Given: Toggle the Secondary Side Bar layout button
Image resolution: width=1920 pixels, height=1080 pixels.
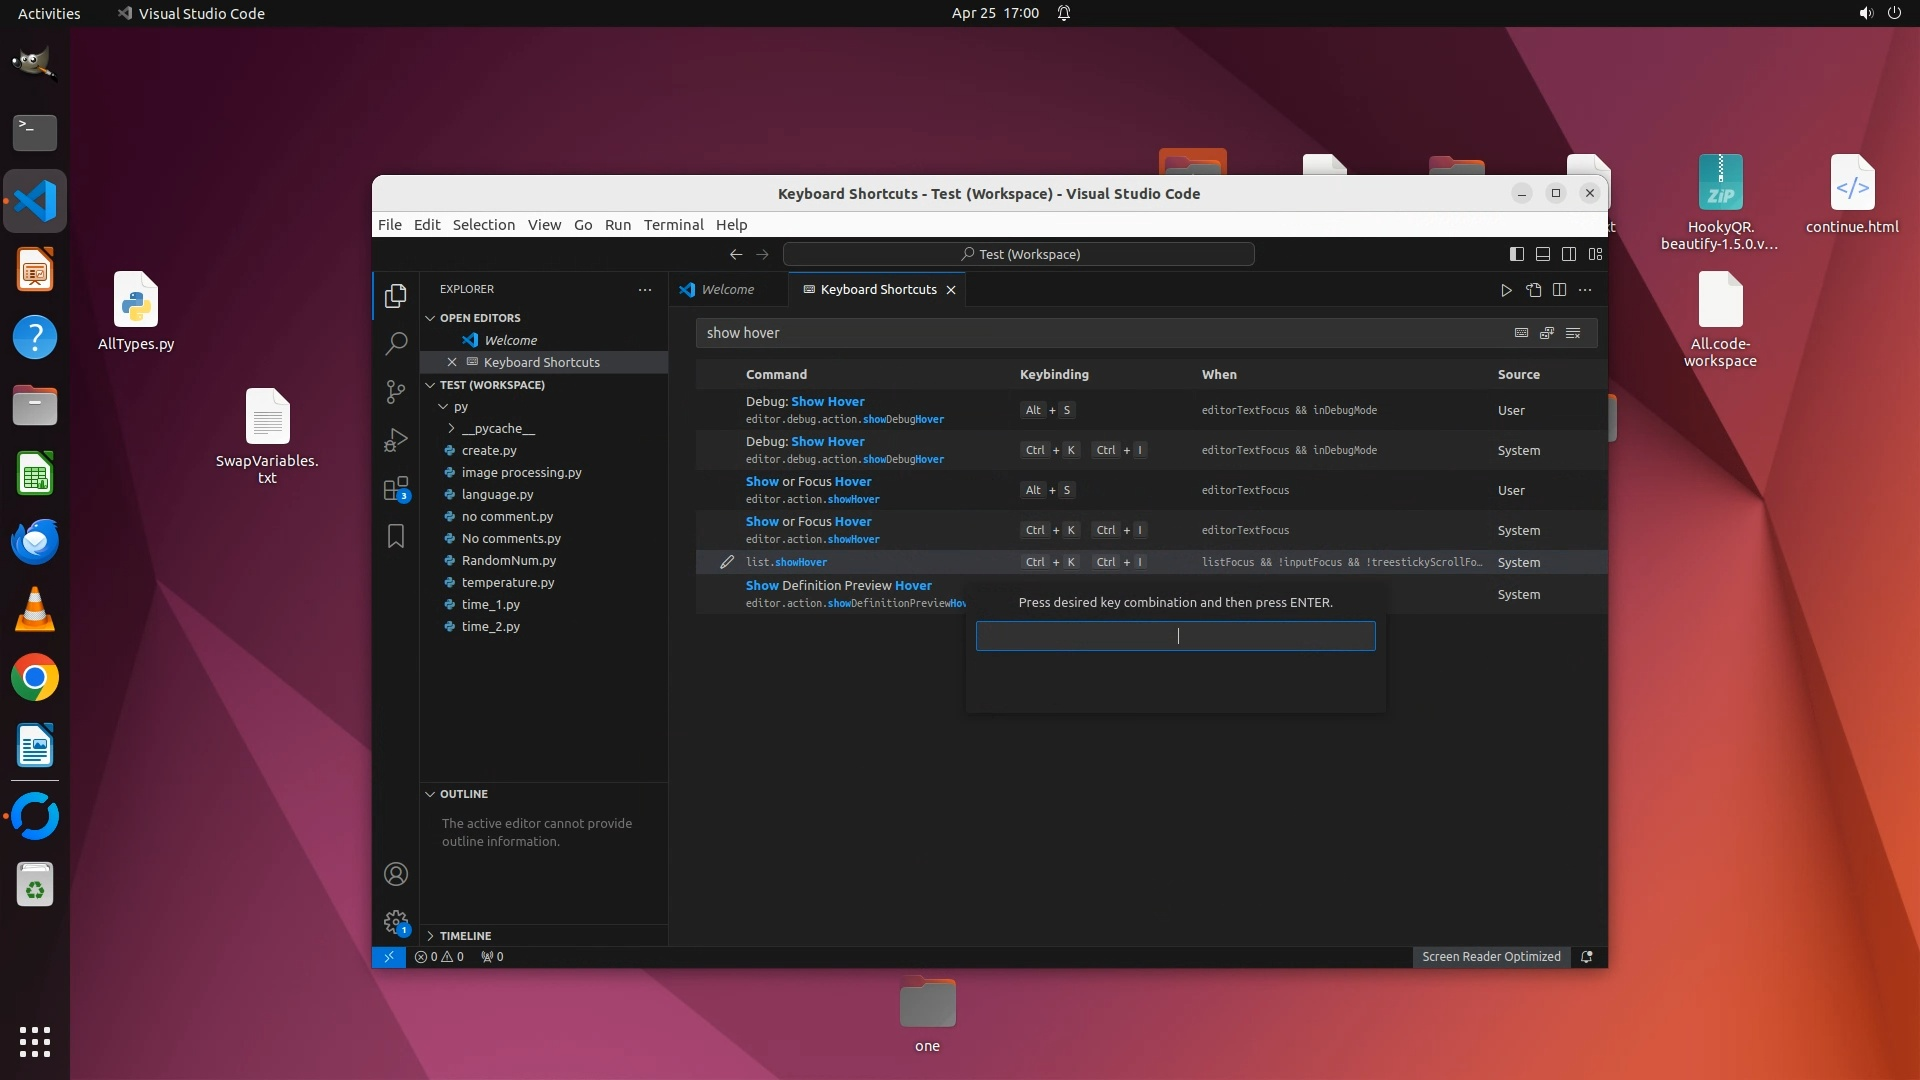Looking at the screenshot, I should point(1569,254).
